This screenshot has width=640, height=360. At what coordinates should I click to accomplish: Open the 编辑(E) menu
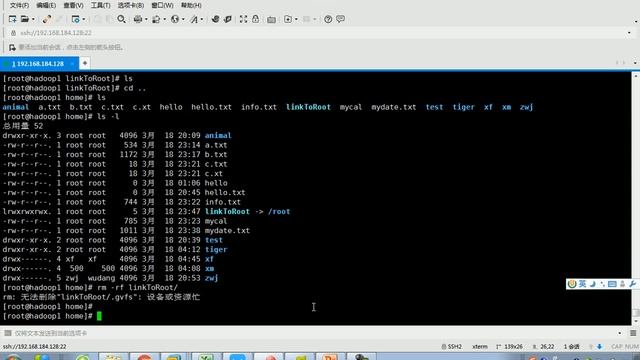tap(46, 5)
